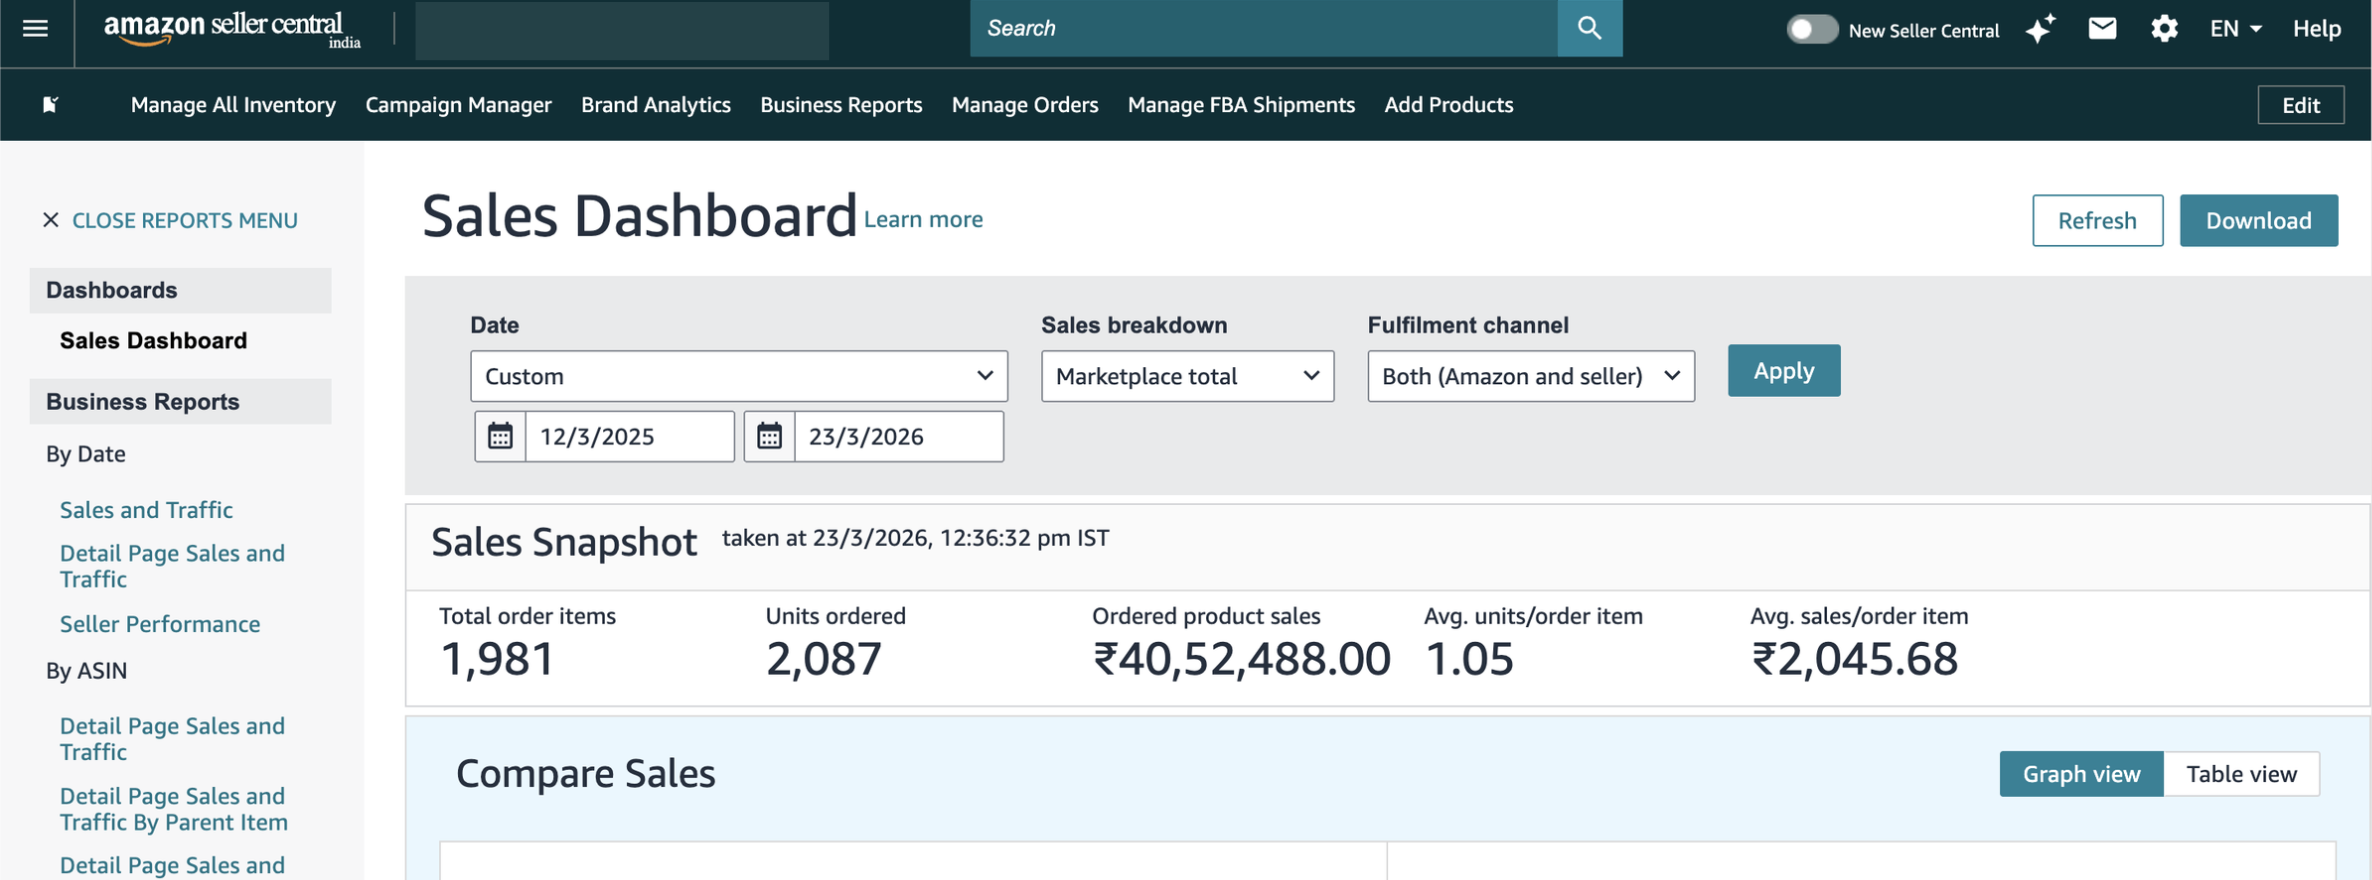Toggle the New Seller Central switch
This screenshot has height=880, width=2372.
click(x=1811, y=29)
